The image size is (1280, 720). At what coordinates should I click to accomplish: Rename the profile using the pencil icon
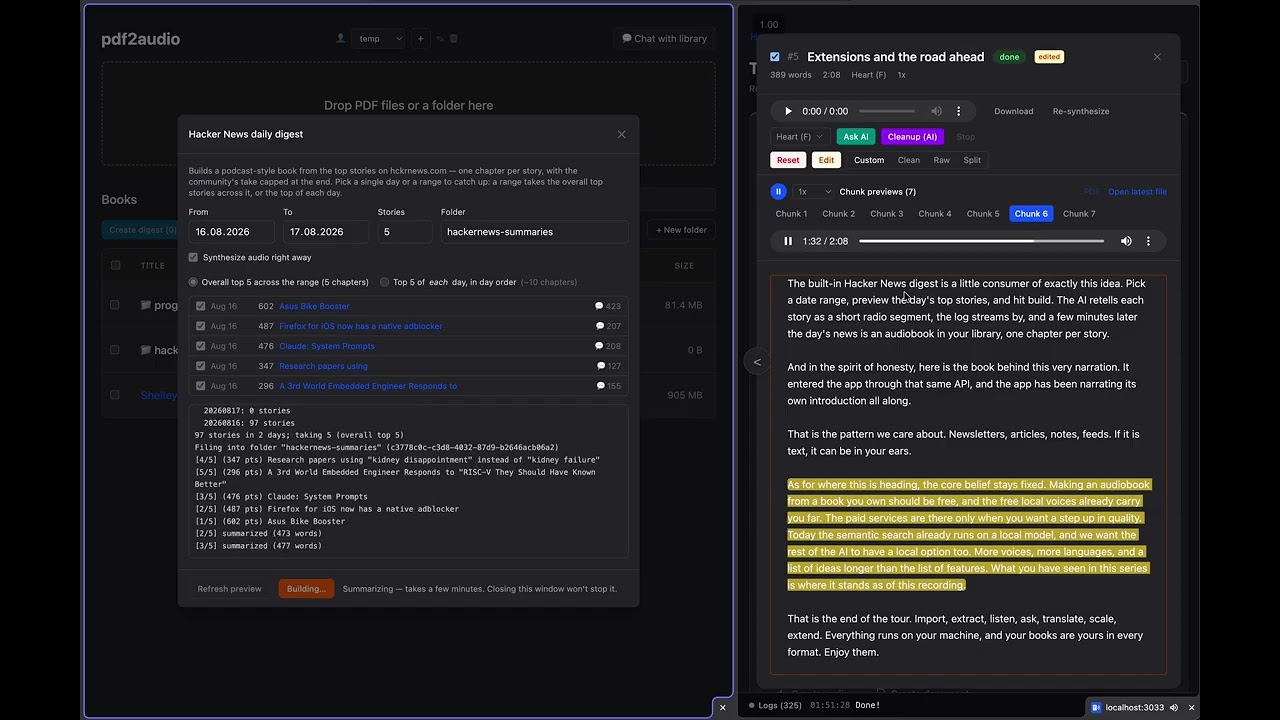pos(439,38)
